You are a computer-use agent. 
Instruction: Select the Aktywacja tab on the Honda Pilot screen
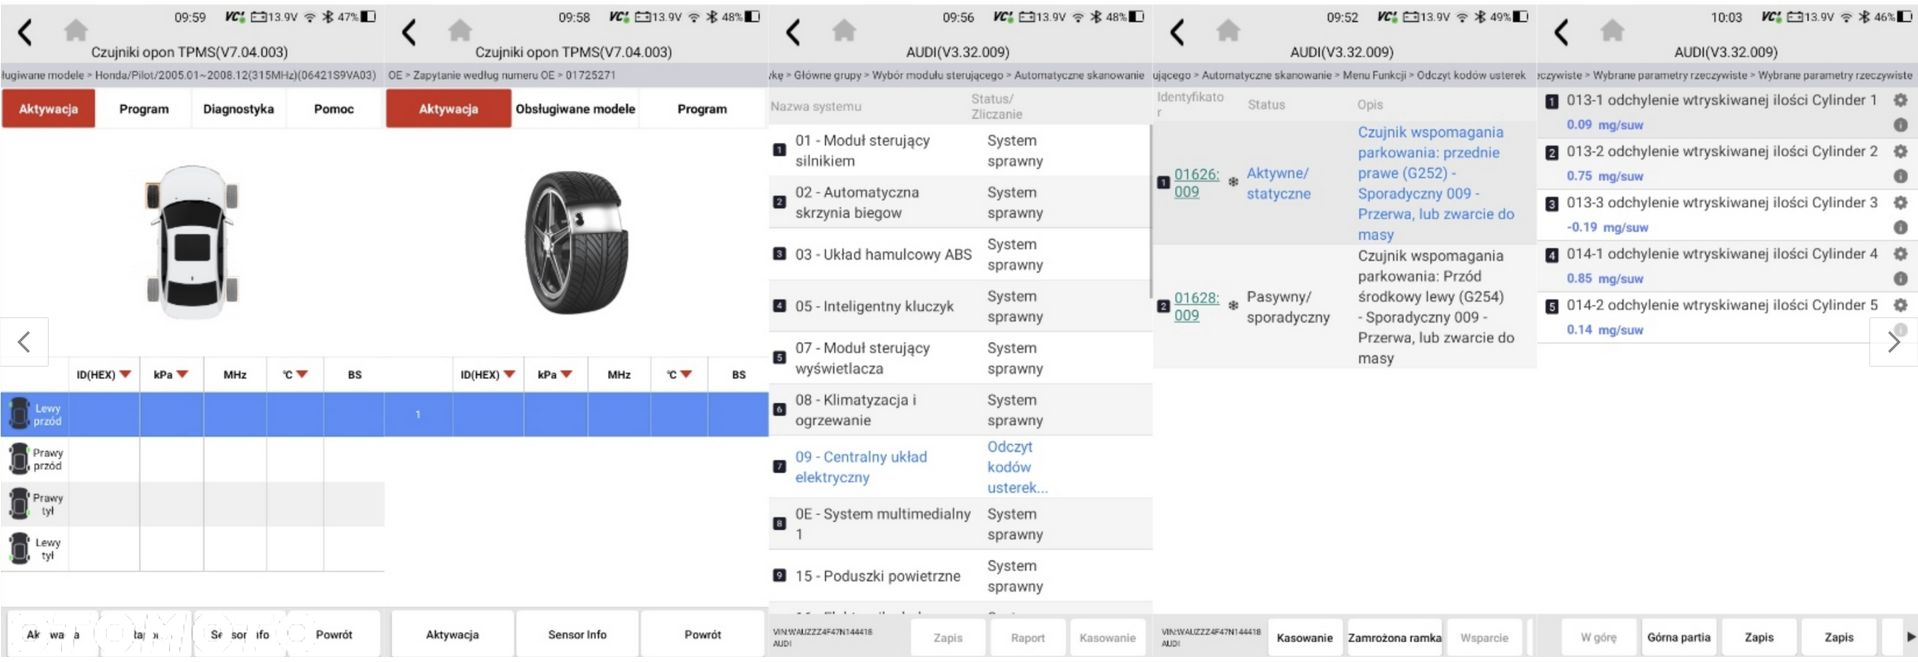pos(48,109)
